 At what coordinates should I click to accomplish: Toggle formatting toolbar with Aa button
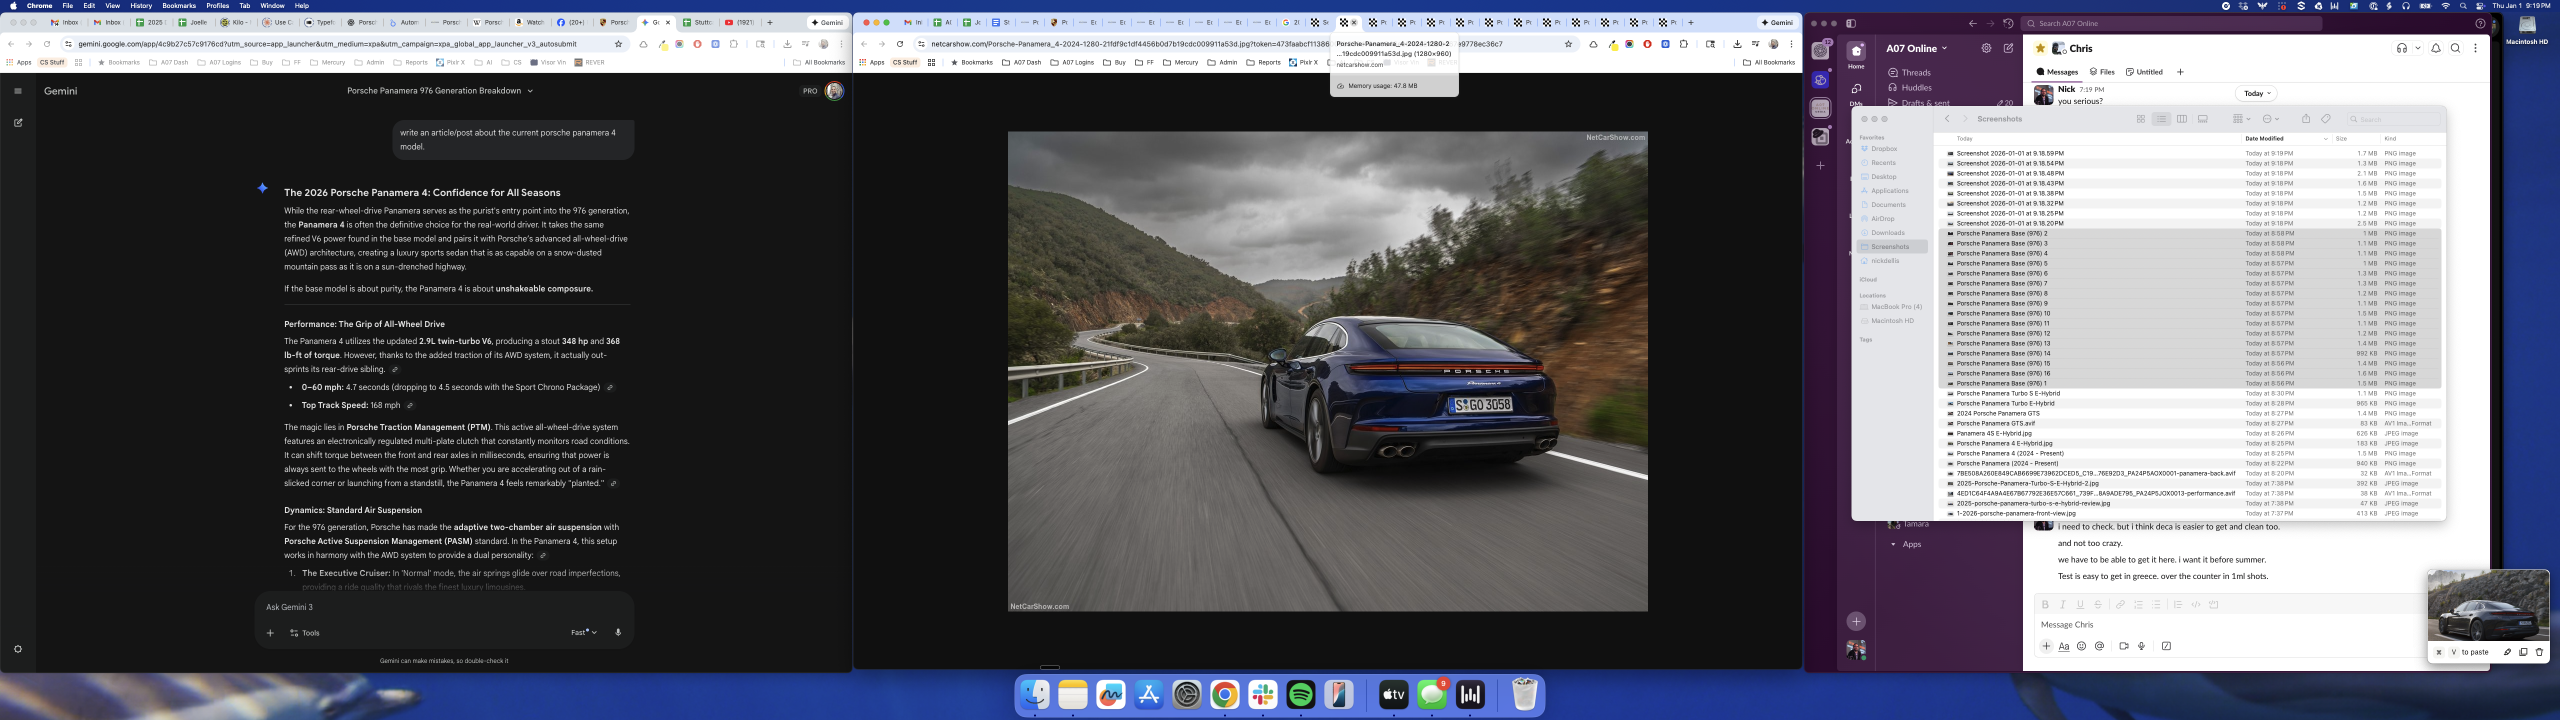coord(2064,646)
